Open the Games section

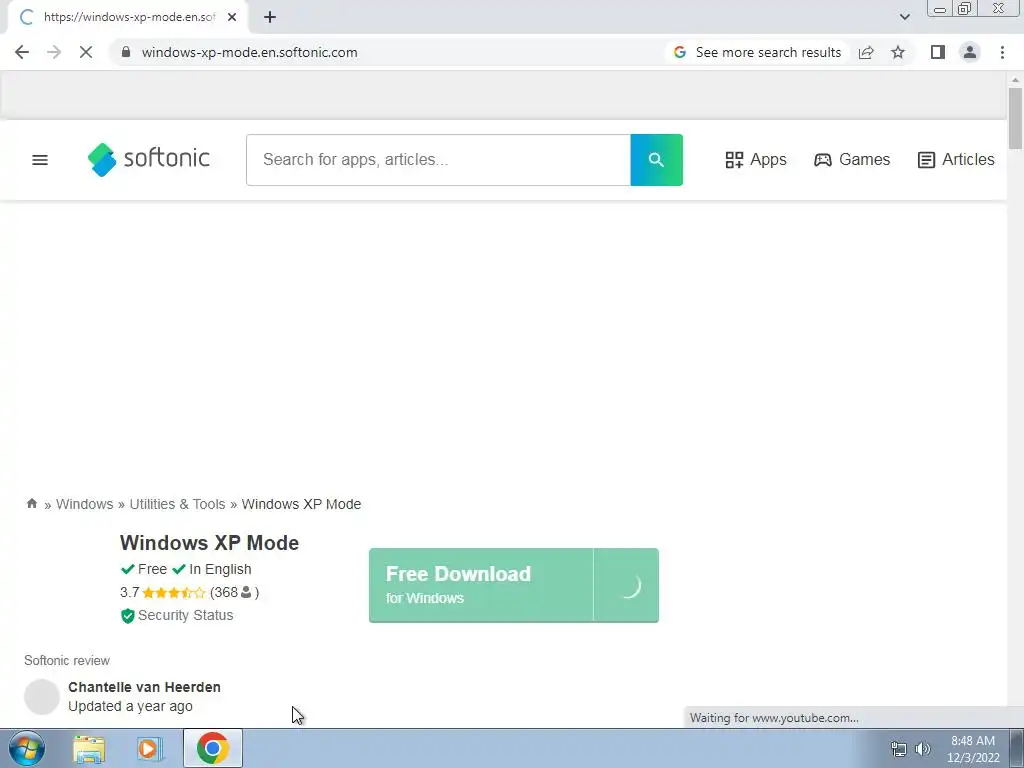(852, 159)
